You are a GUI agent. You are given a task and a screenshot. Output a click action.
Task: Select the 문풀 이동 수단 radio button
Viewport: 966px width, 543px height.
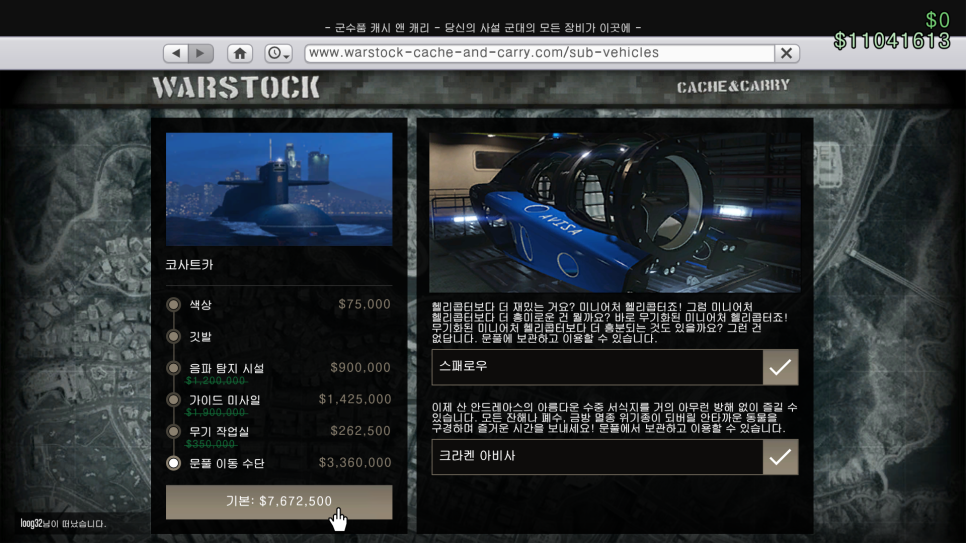(174, 463)
